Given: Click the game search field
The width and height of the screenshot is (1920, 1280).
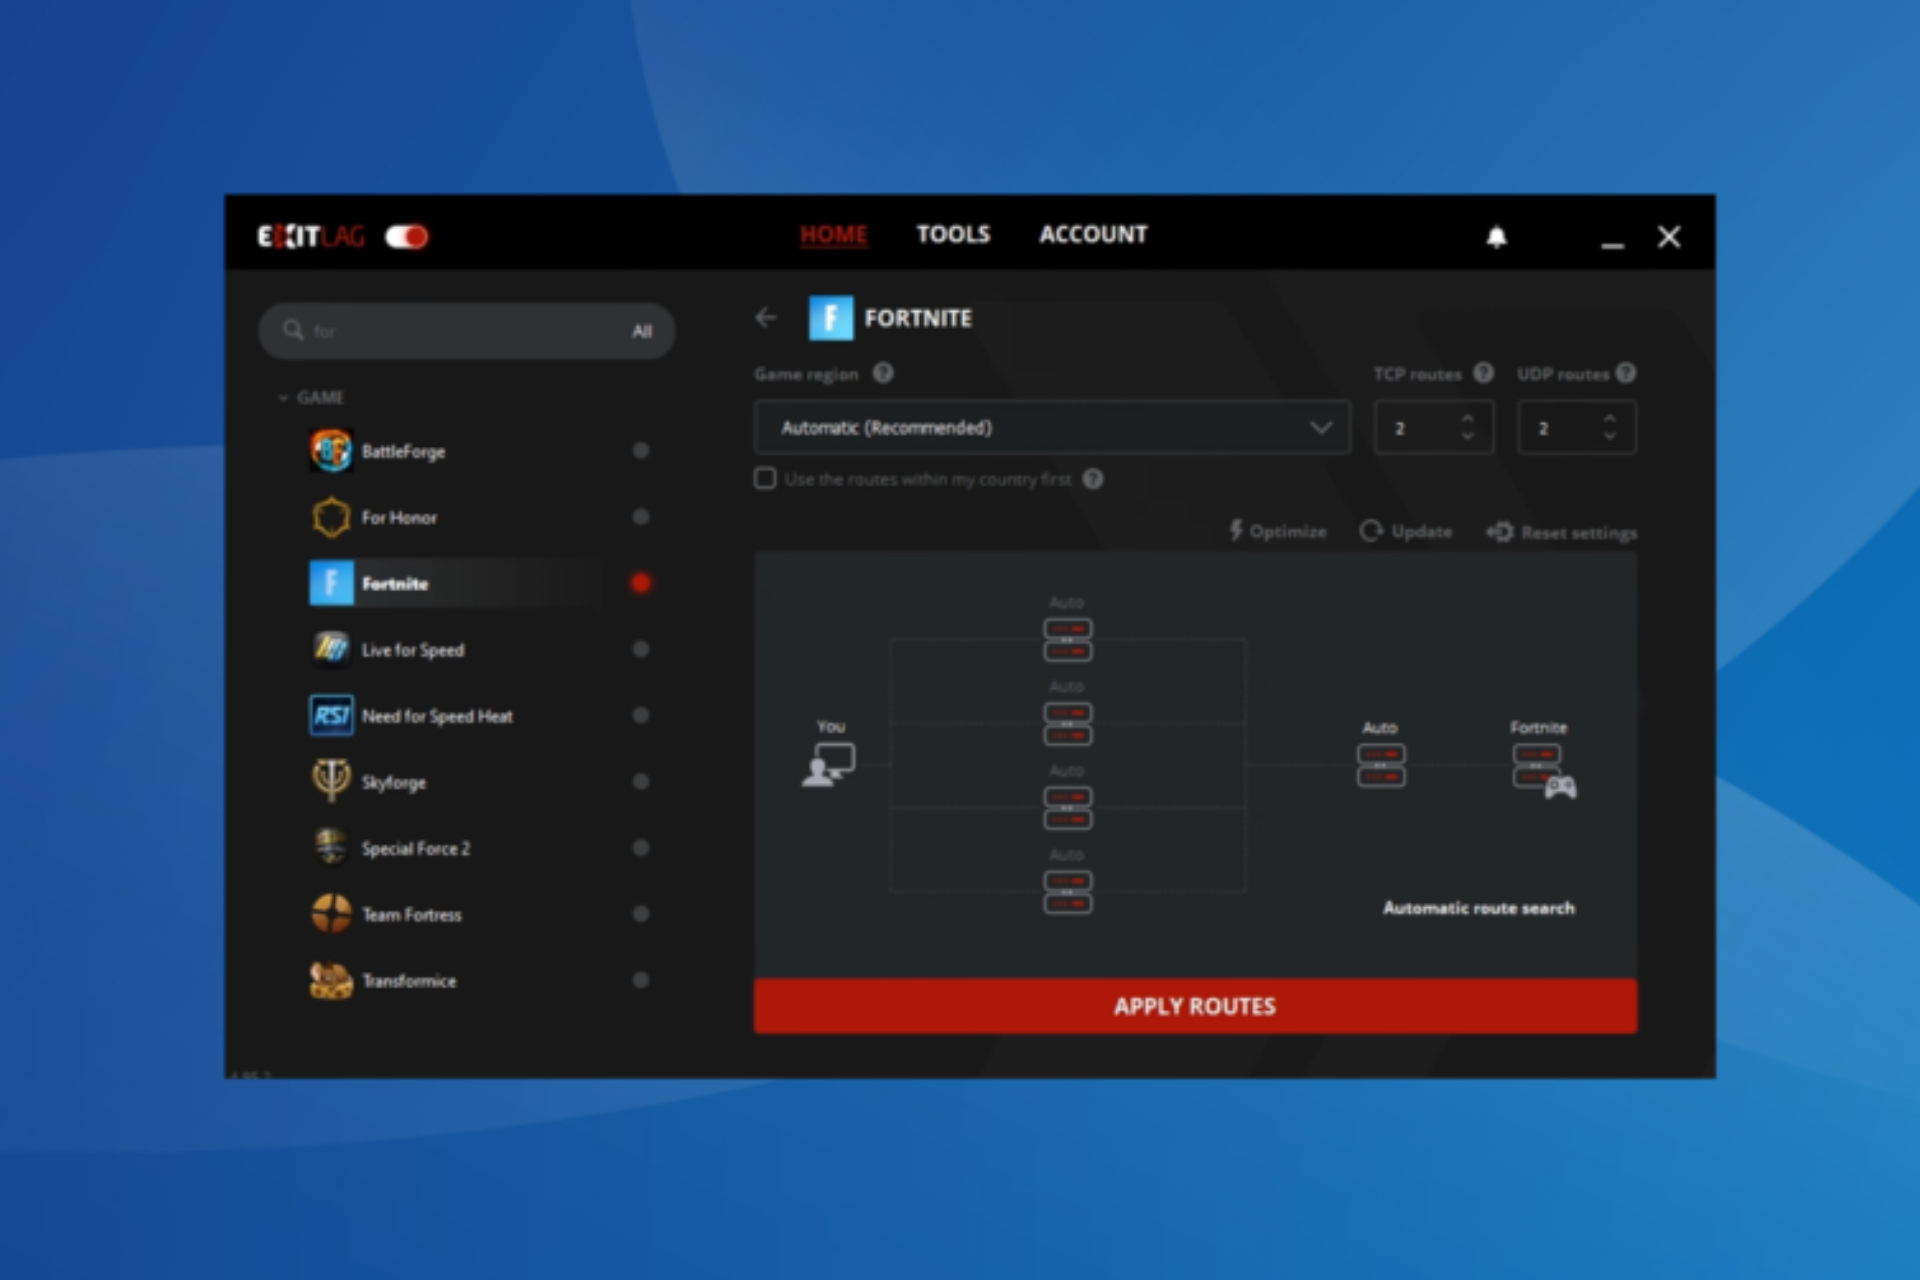Looking at the screenshot, I should click(x=466, y=331).
